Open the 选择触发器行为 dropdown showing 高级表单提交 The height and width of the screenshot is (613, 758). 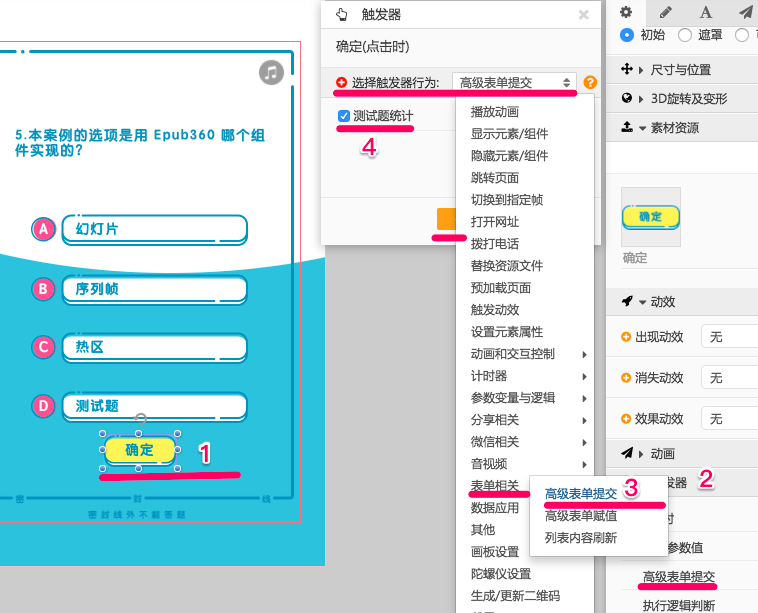tap(515, 82)
